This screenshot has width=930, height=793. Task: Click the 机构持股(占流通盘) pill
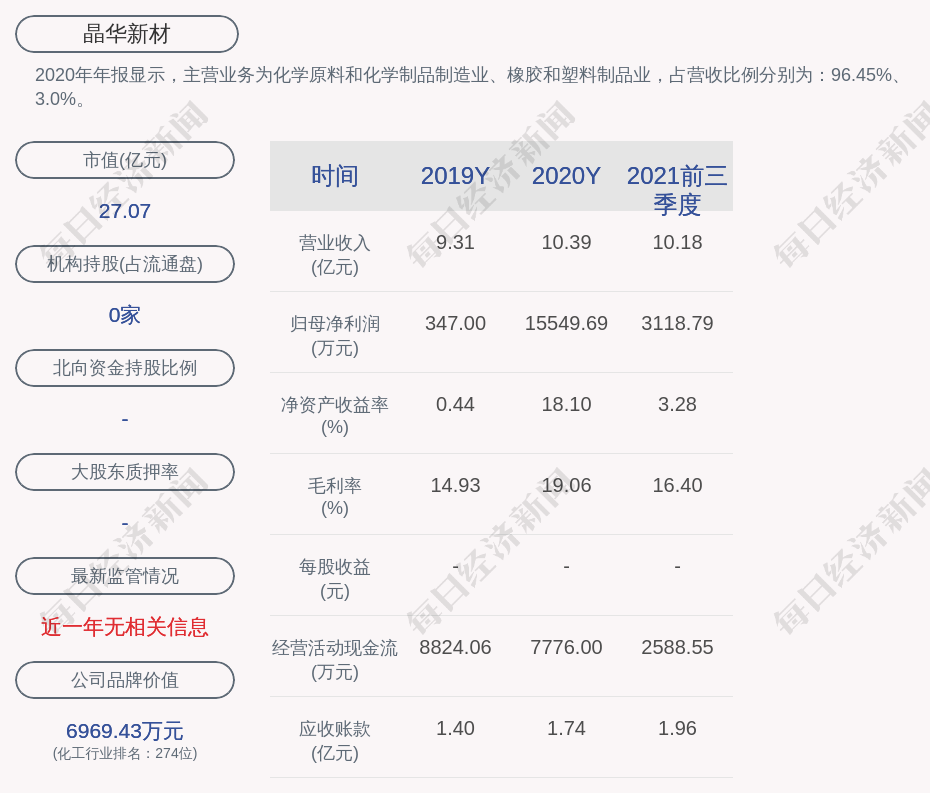pyautogui.click(x=125, y=264)
